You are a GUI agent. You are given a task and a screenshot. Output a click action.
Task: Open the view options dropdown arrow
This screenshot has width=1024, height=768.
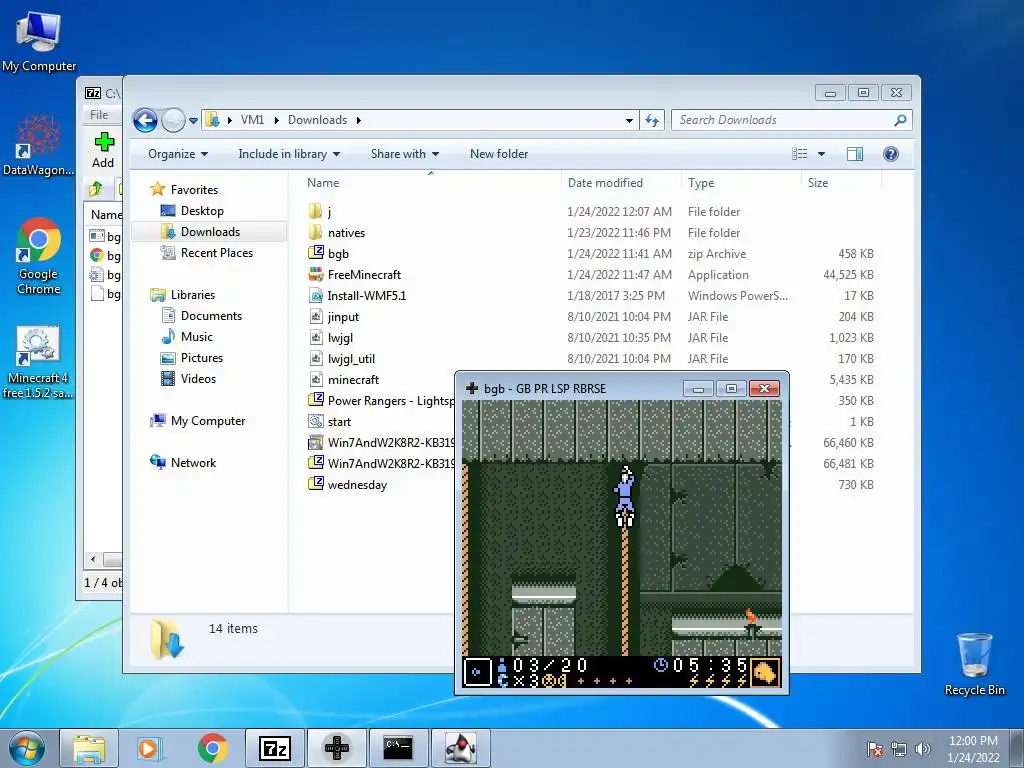click(822, 154)
